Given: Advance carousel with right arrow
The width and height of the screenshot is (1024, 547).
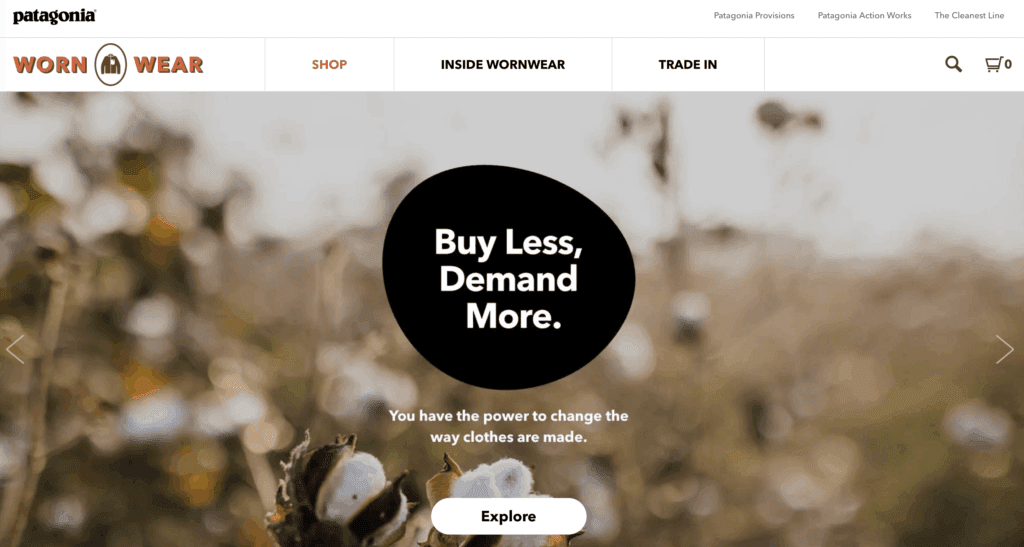Looking at the screenshot, I should (1004, 349).
